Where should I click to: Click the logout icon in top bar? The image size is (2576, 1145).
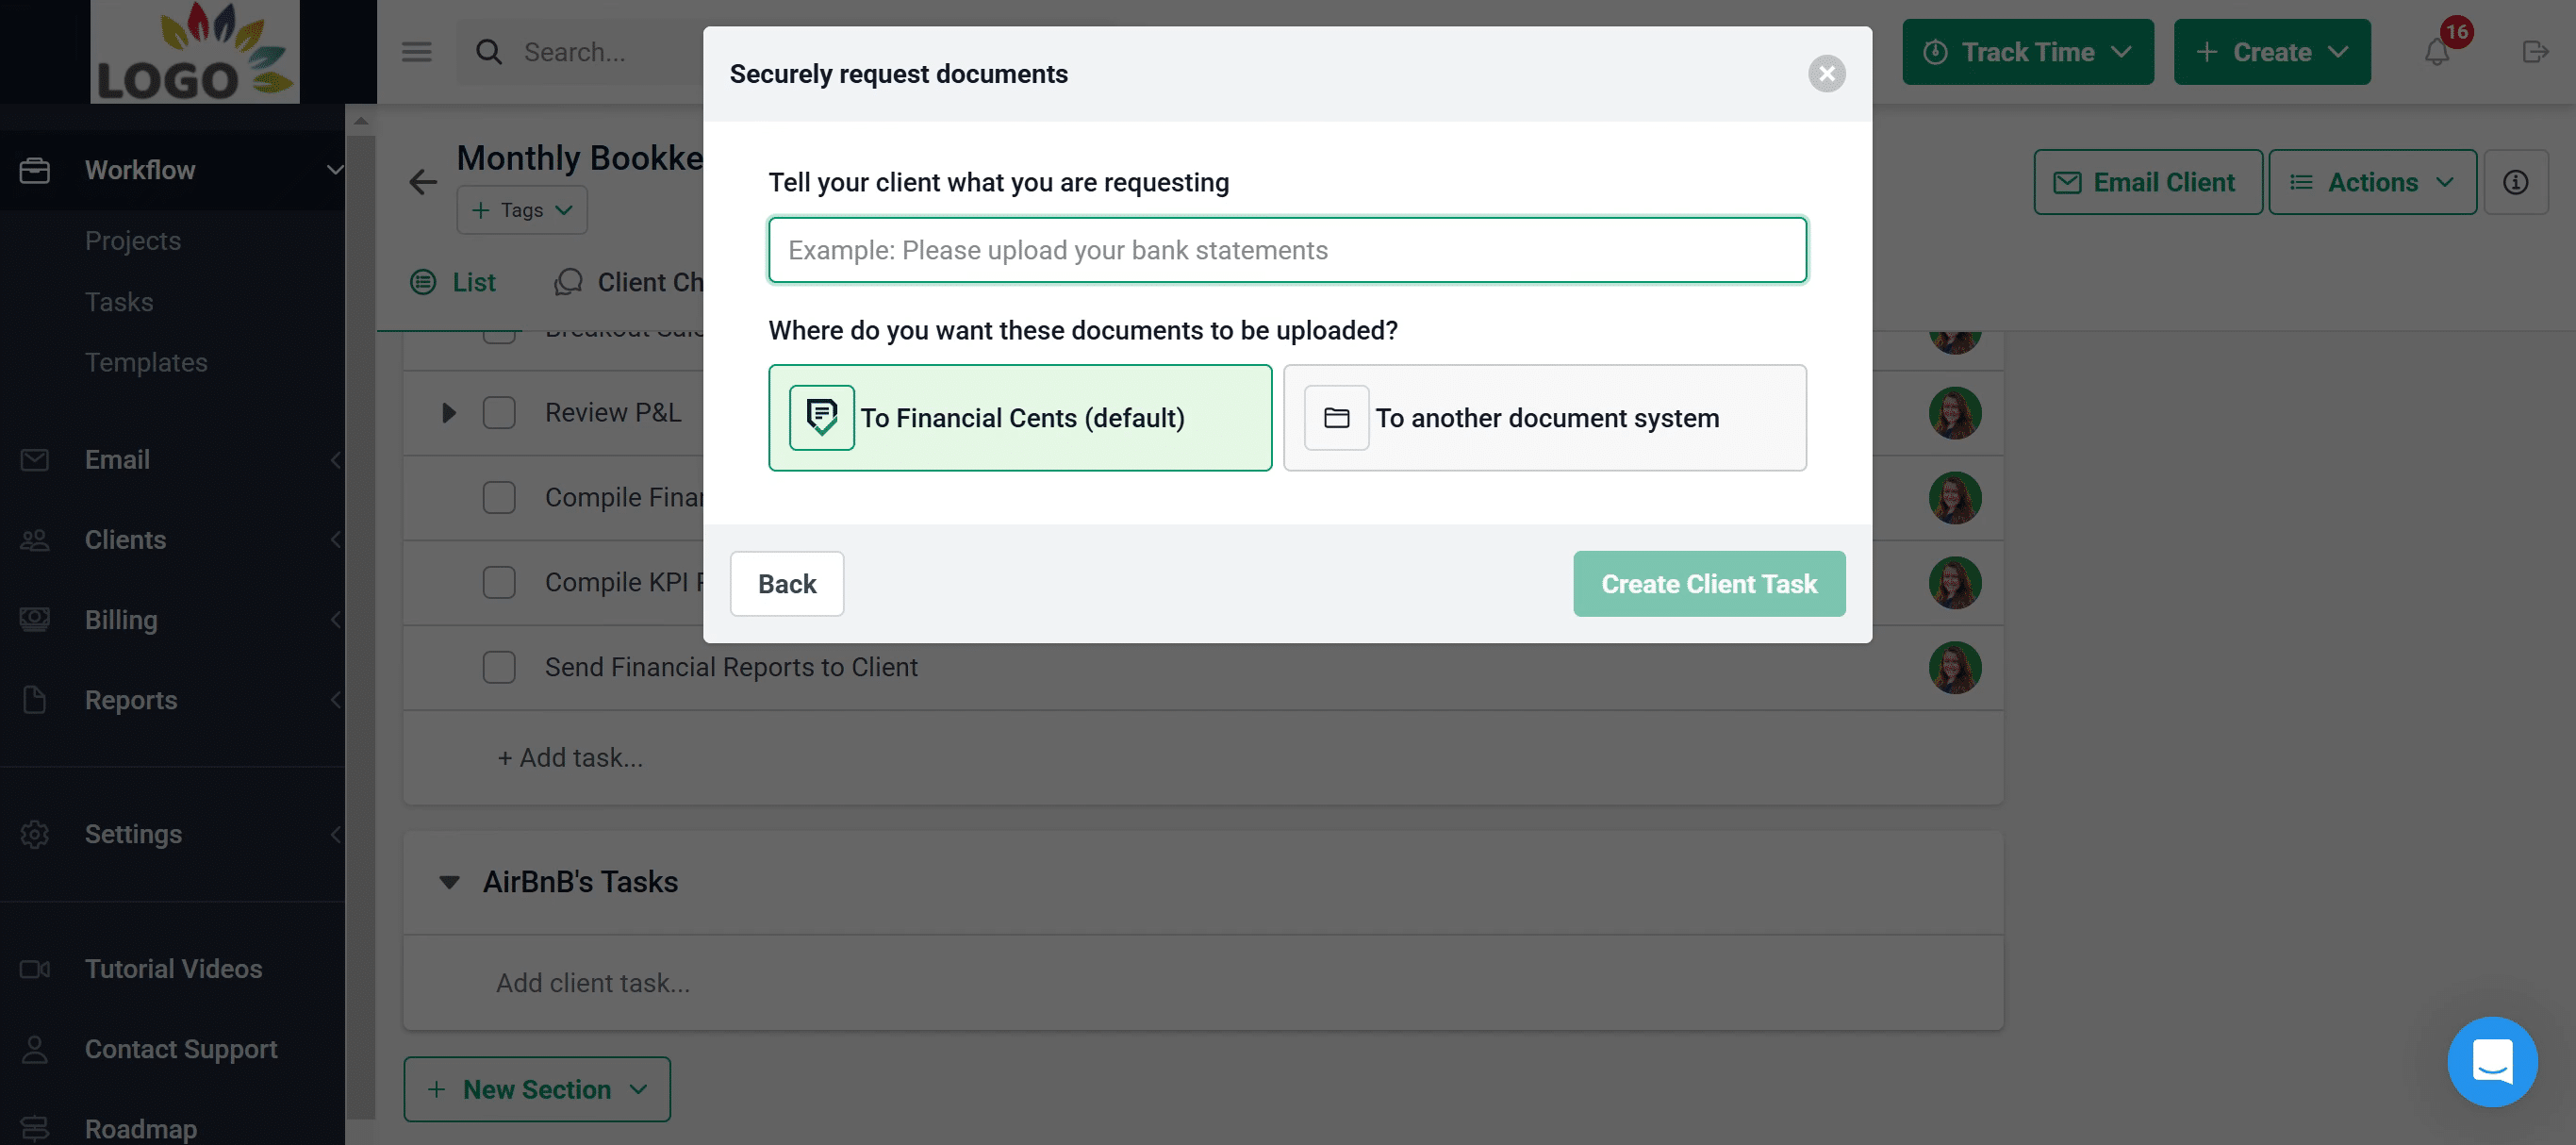[x=2534, y=52]
